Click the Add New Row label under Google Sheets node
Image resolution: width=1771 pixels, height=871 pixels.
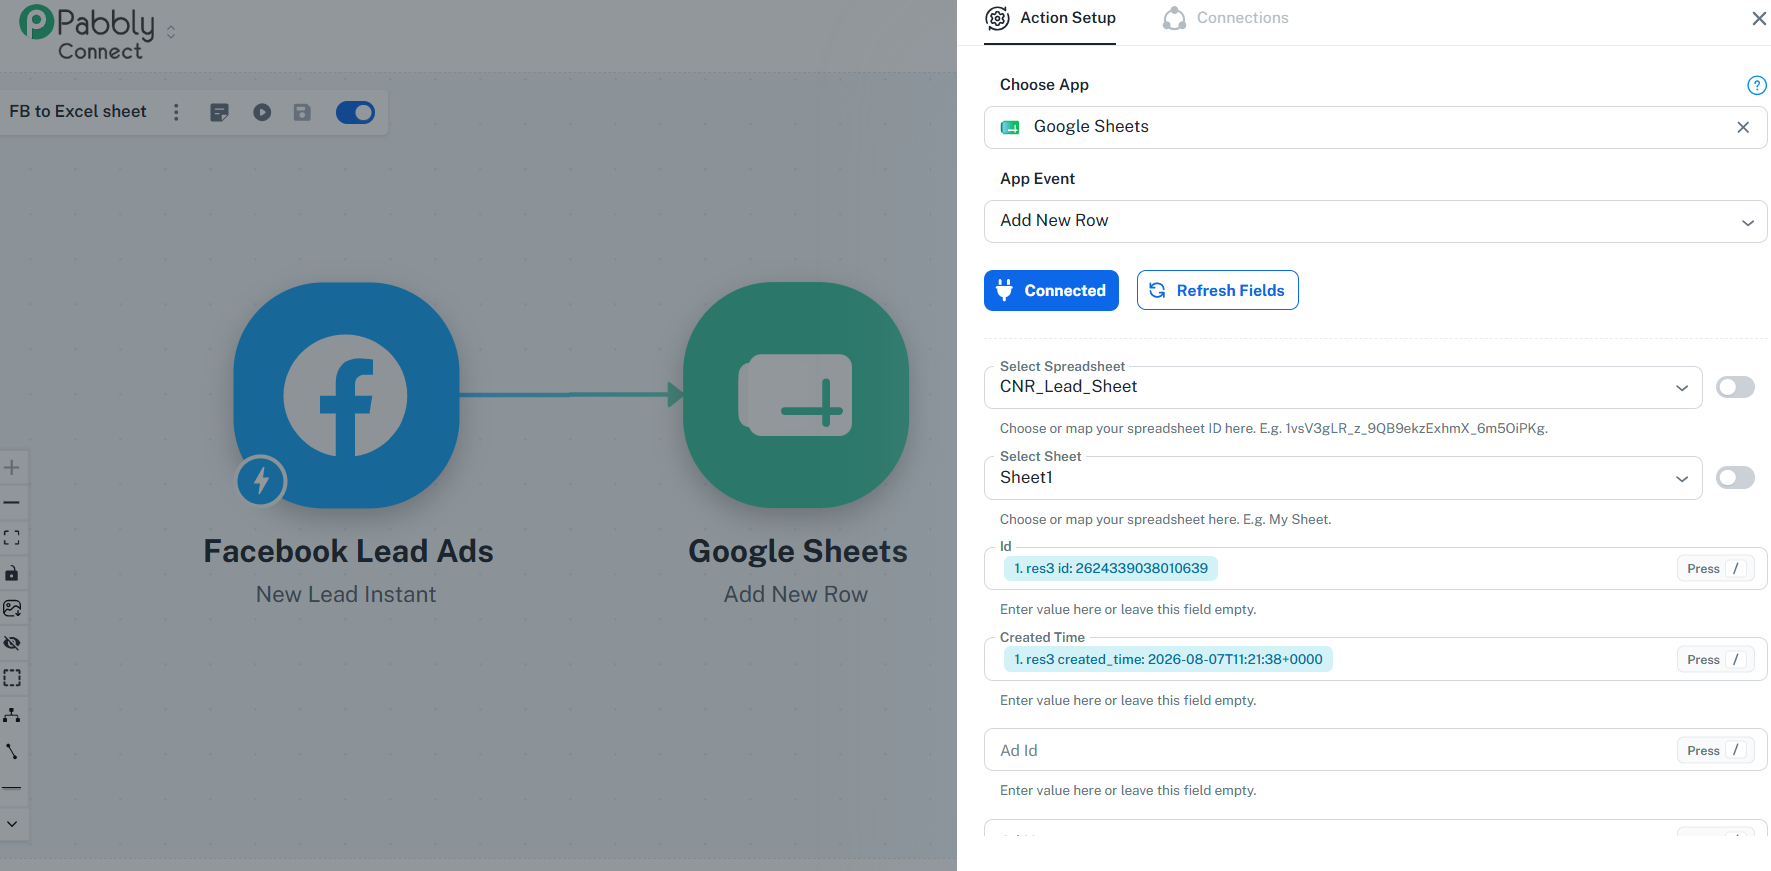coord(796,594)
